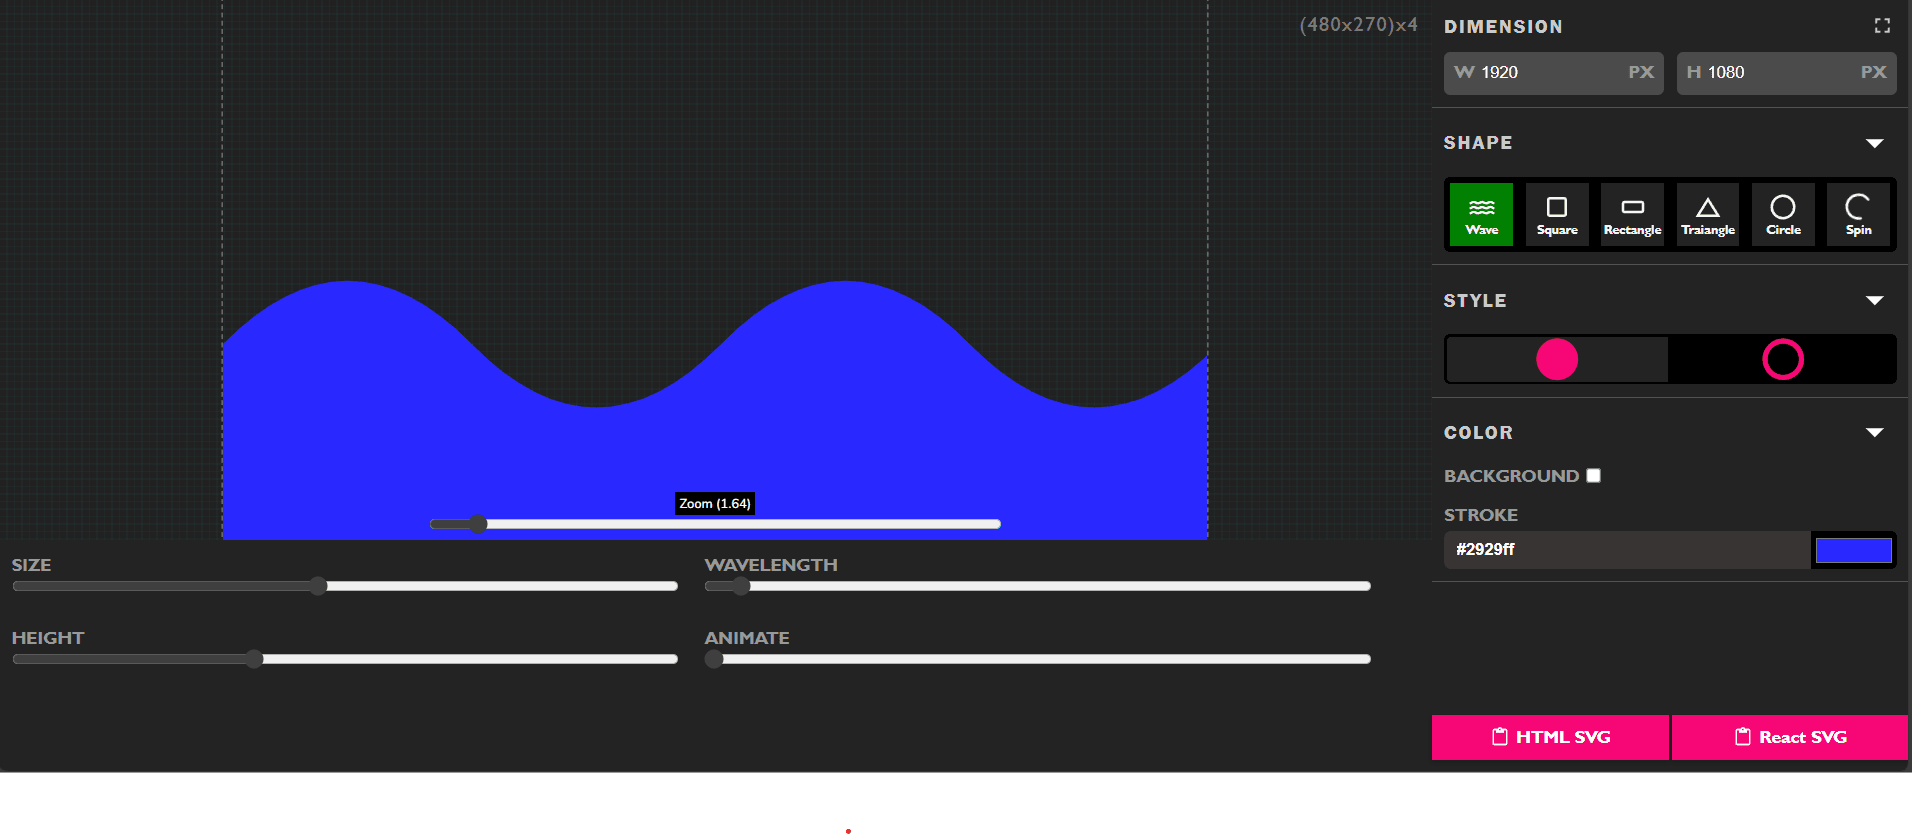
Task: Click the Wavelength slider track
Action: [1037, 586]
